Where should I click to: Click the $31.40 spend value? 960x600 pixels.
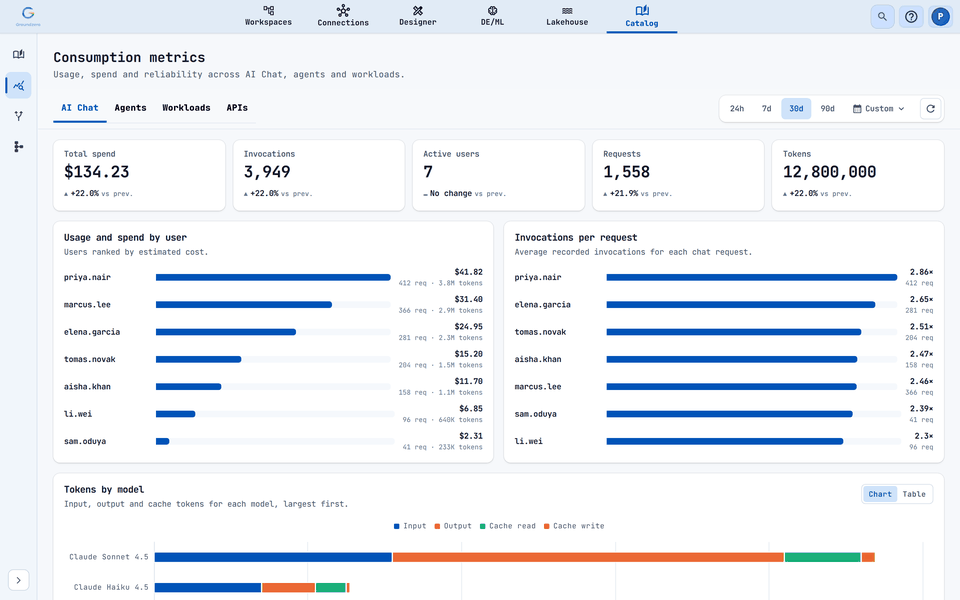[468, 299]
